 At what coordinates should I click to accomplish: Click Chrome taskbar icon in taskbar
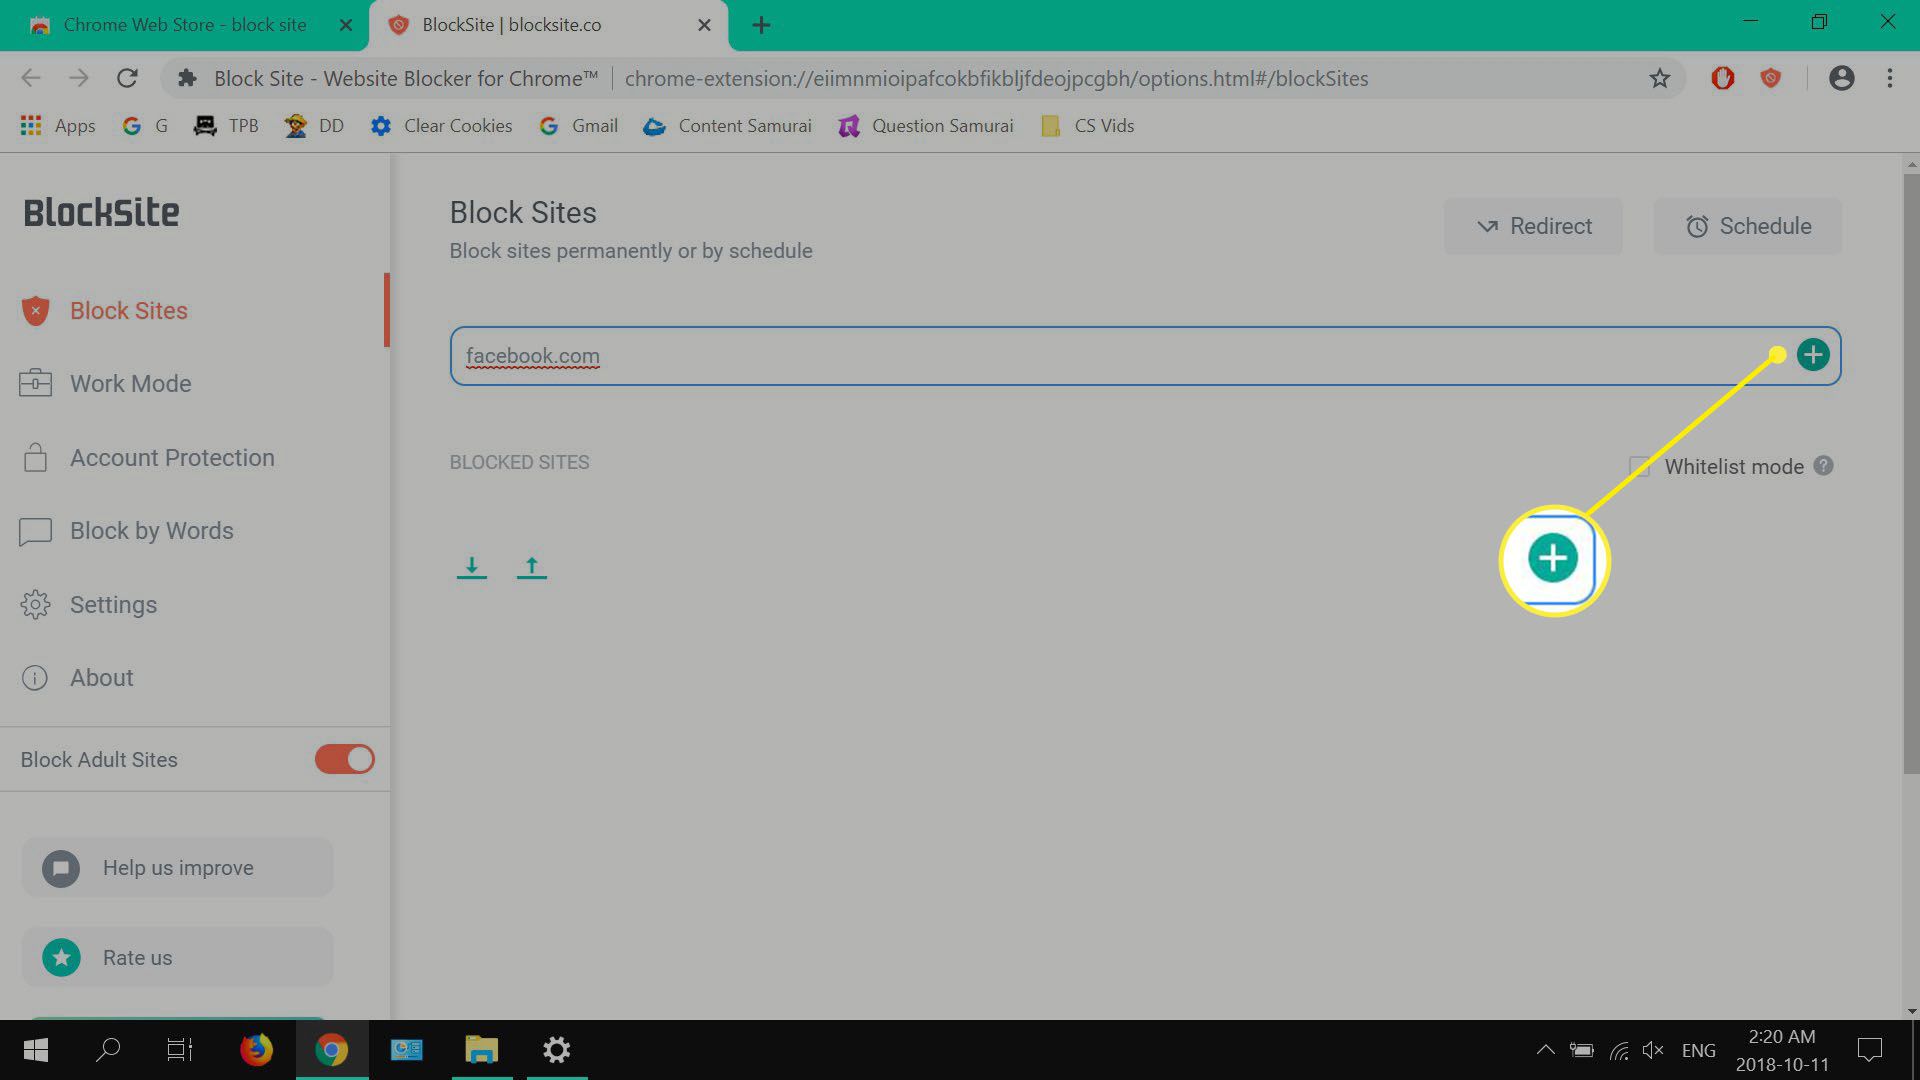[x=334, y=1050]
